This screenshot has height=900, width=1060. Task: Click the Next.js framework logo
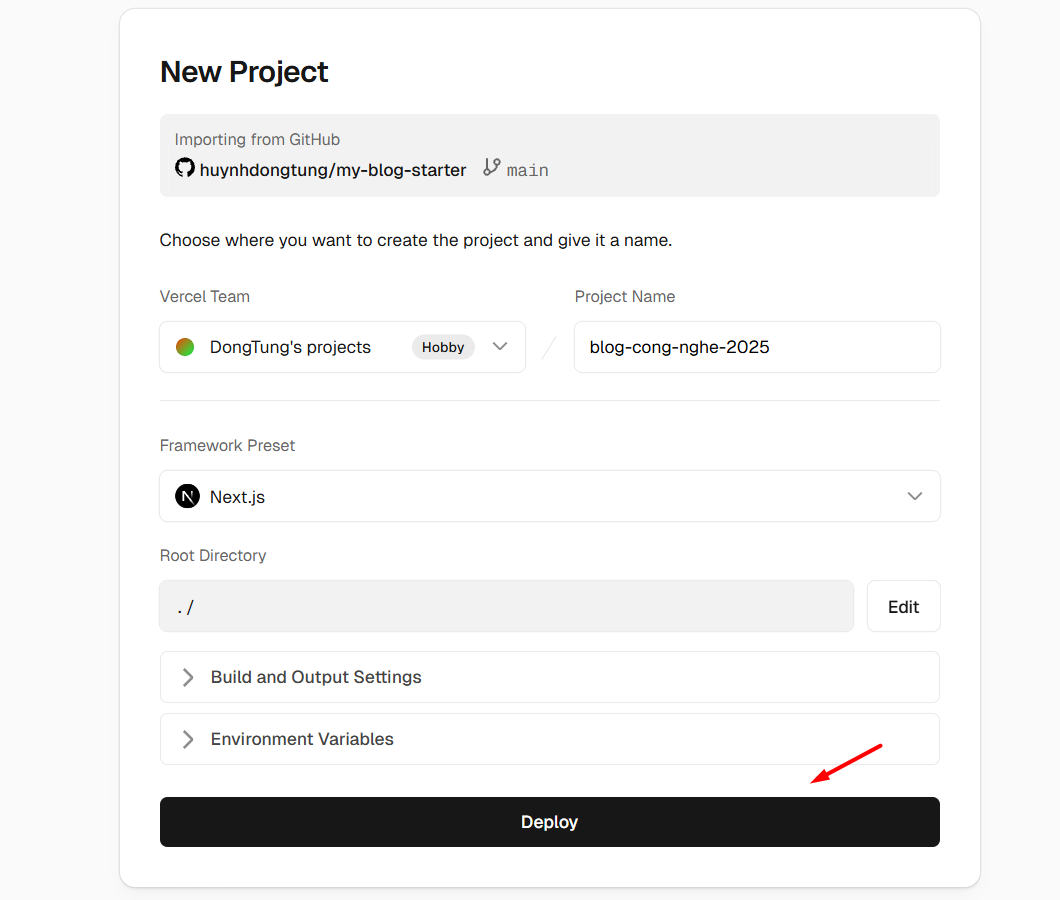(x=187, y=496)
